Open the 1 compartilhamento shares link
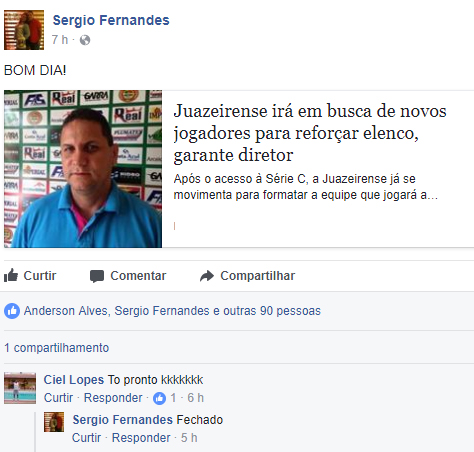The height and width of the screenshot is (452, 474). (x=56, y=348)
